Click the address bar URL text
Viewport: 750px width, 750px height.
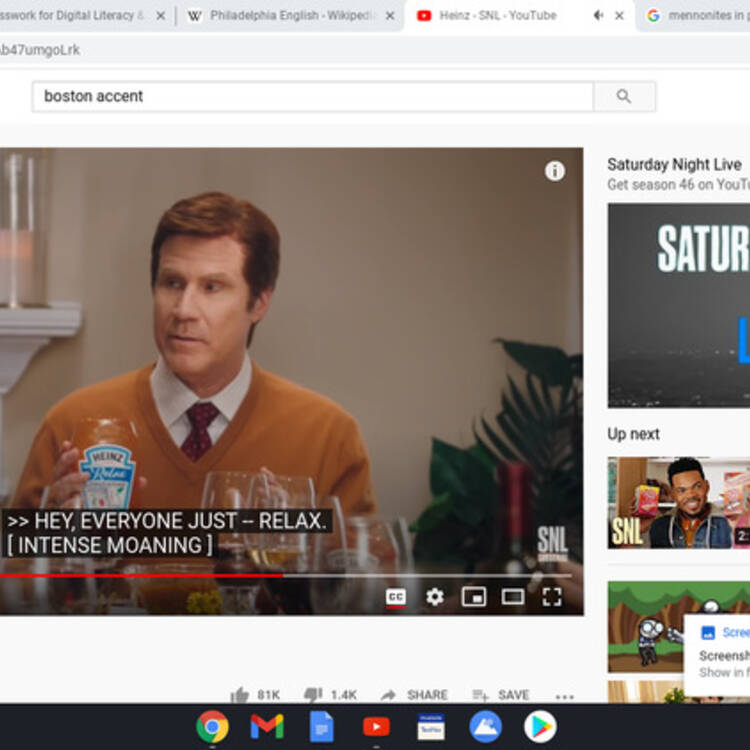[39, 50]
